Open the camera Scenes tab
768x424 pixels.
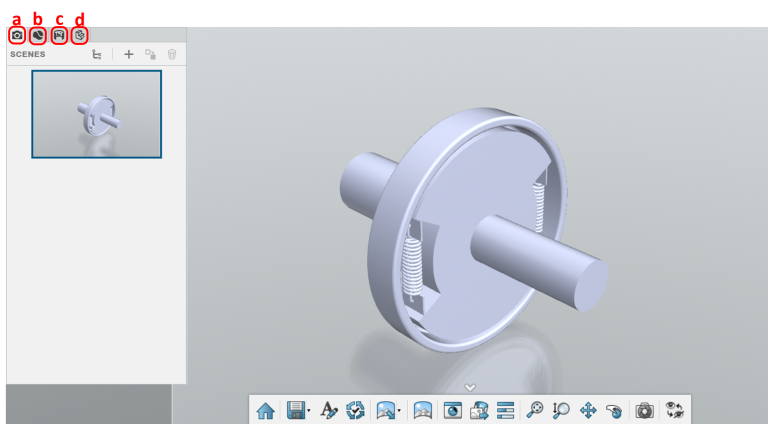17,35
